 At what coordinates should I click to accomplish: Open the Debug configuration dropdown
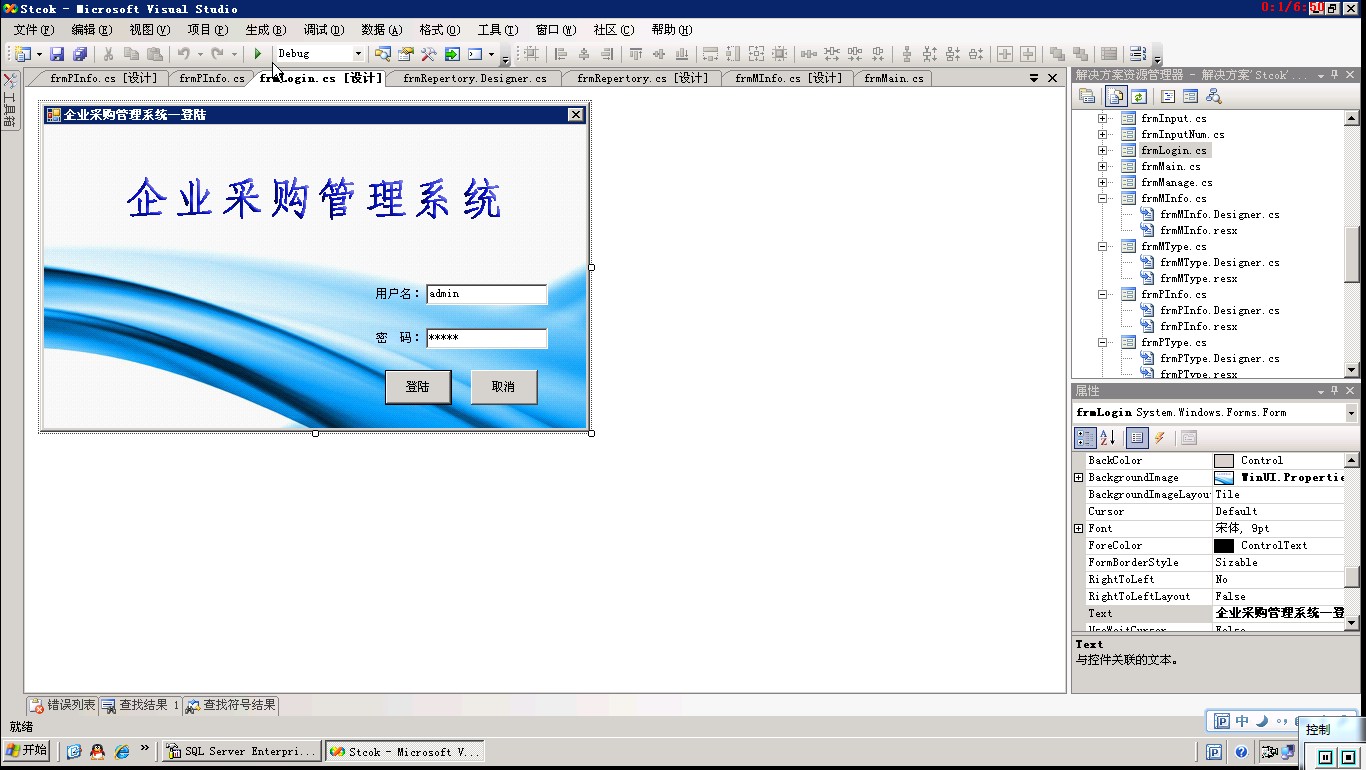pos(358,54)
